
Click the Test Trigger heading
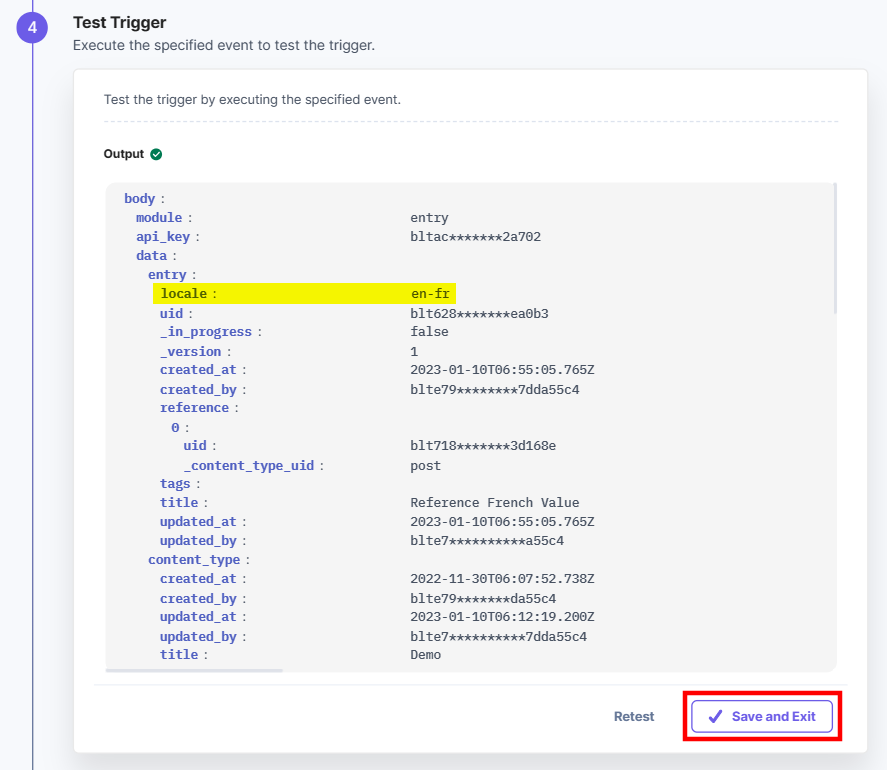(118, 22)
